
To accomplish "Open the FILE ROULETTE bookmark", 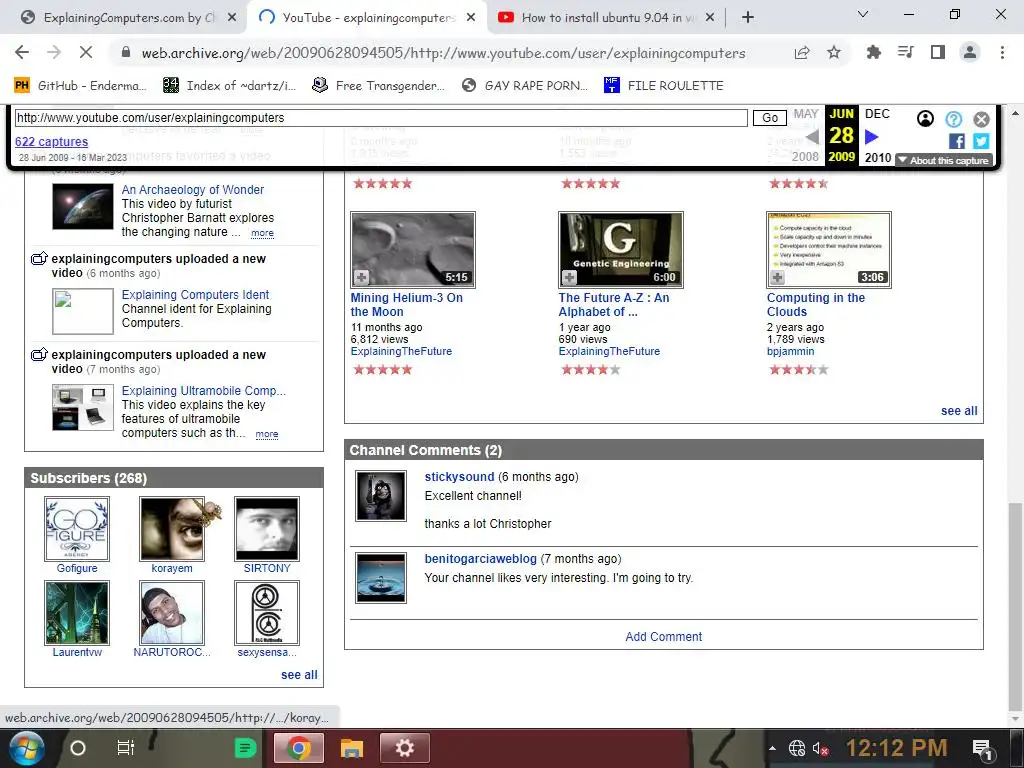I will 664,86.
